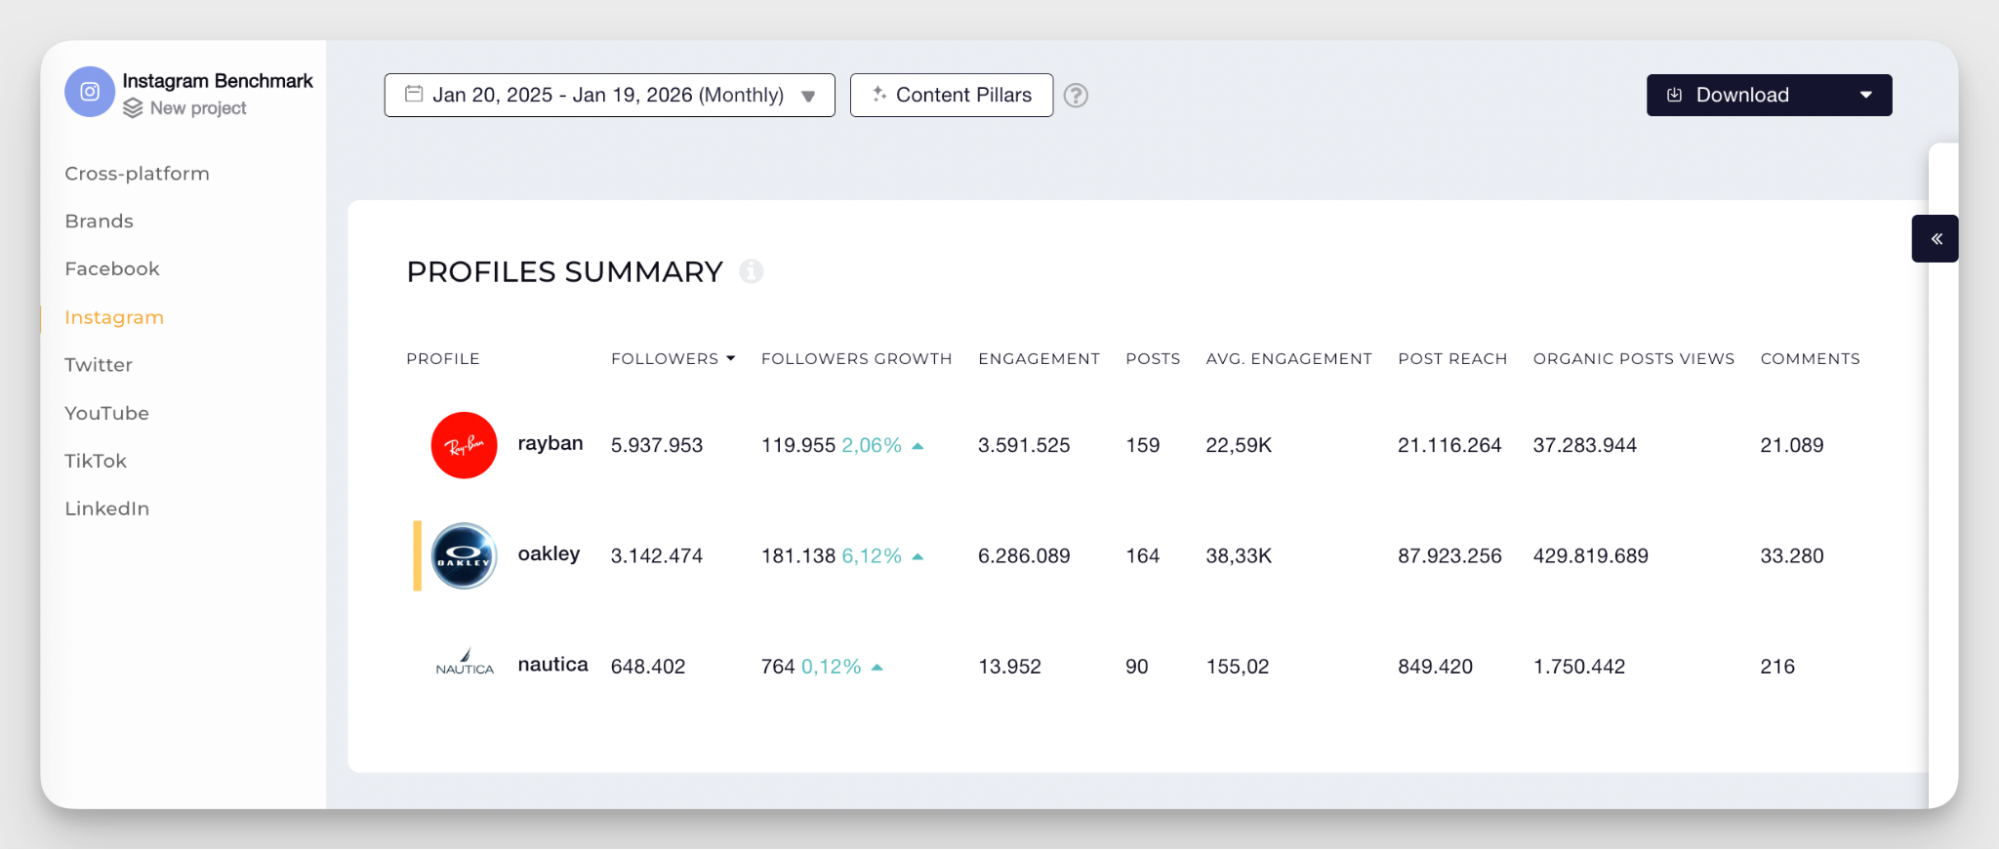Select LinkedIn in the sidebar

click(107, 508)
